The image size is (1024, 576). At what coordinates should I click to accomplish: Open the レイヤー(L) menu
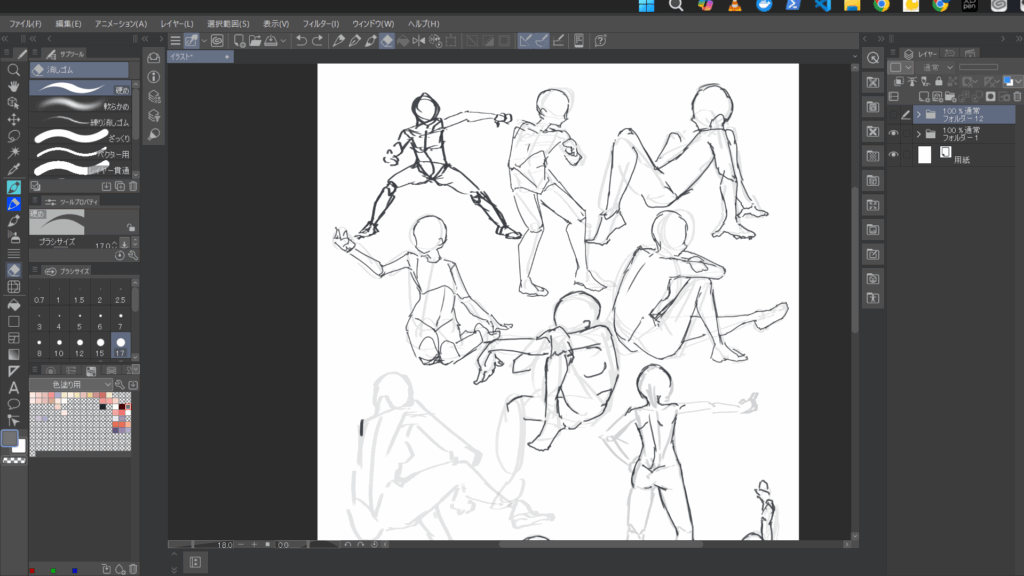(x=176, y=23)
